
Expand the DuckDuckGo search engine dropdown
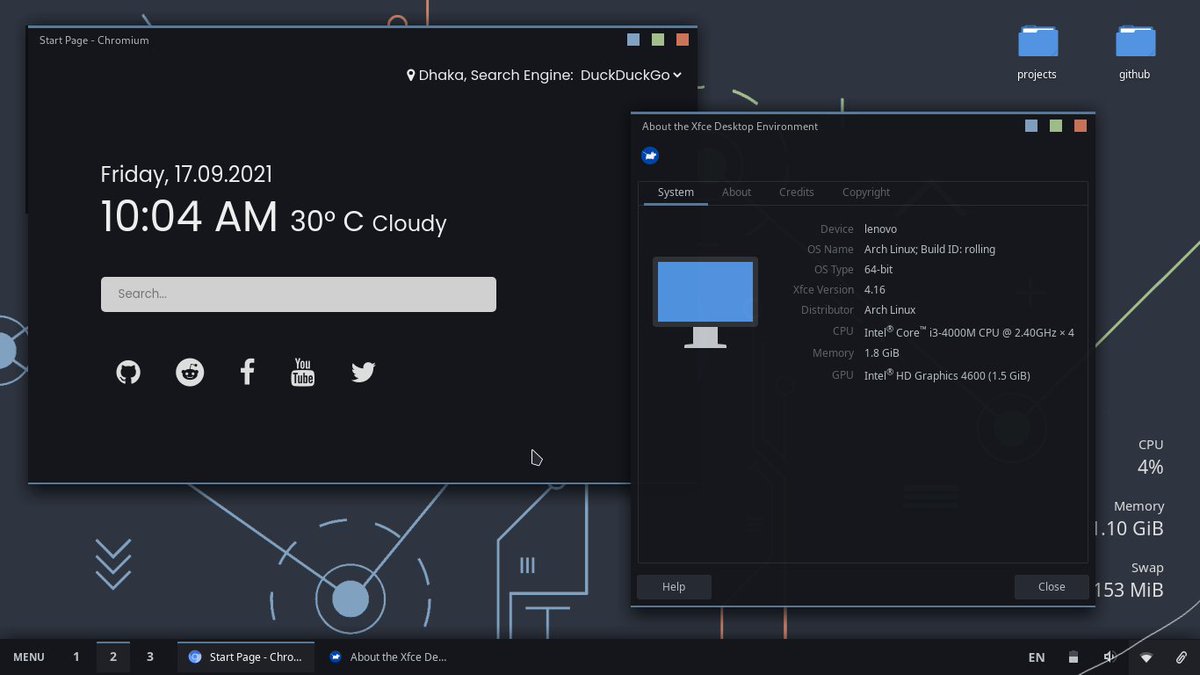tap(631, 75)
